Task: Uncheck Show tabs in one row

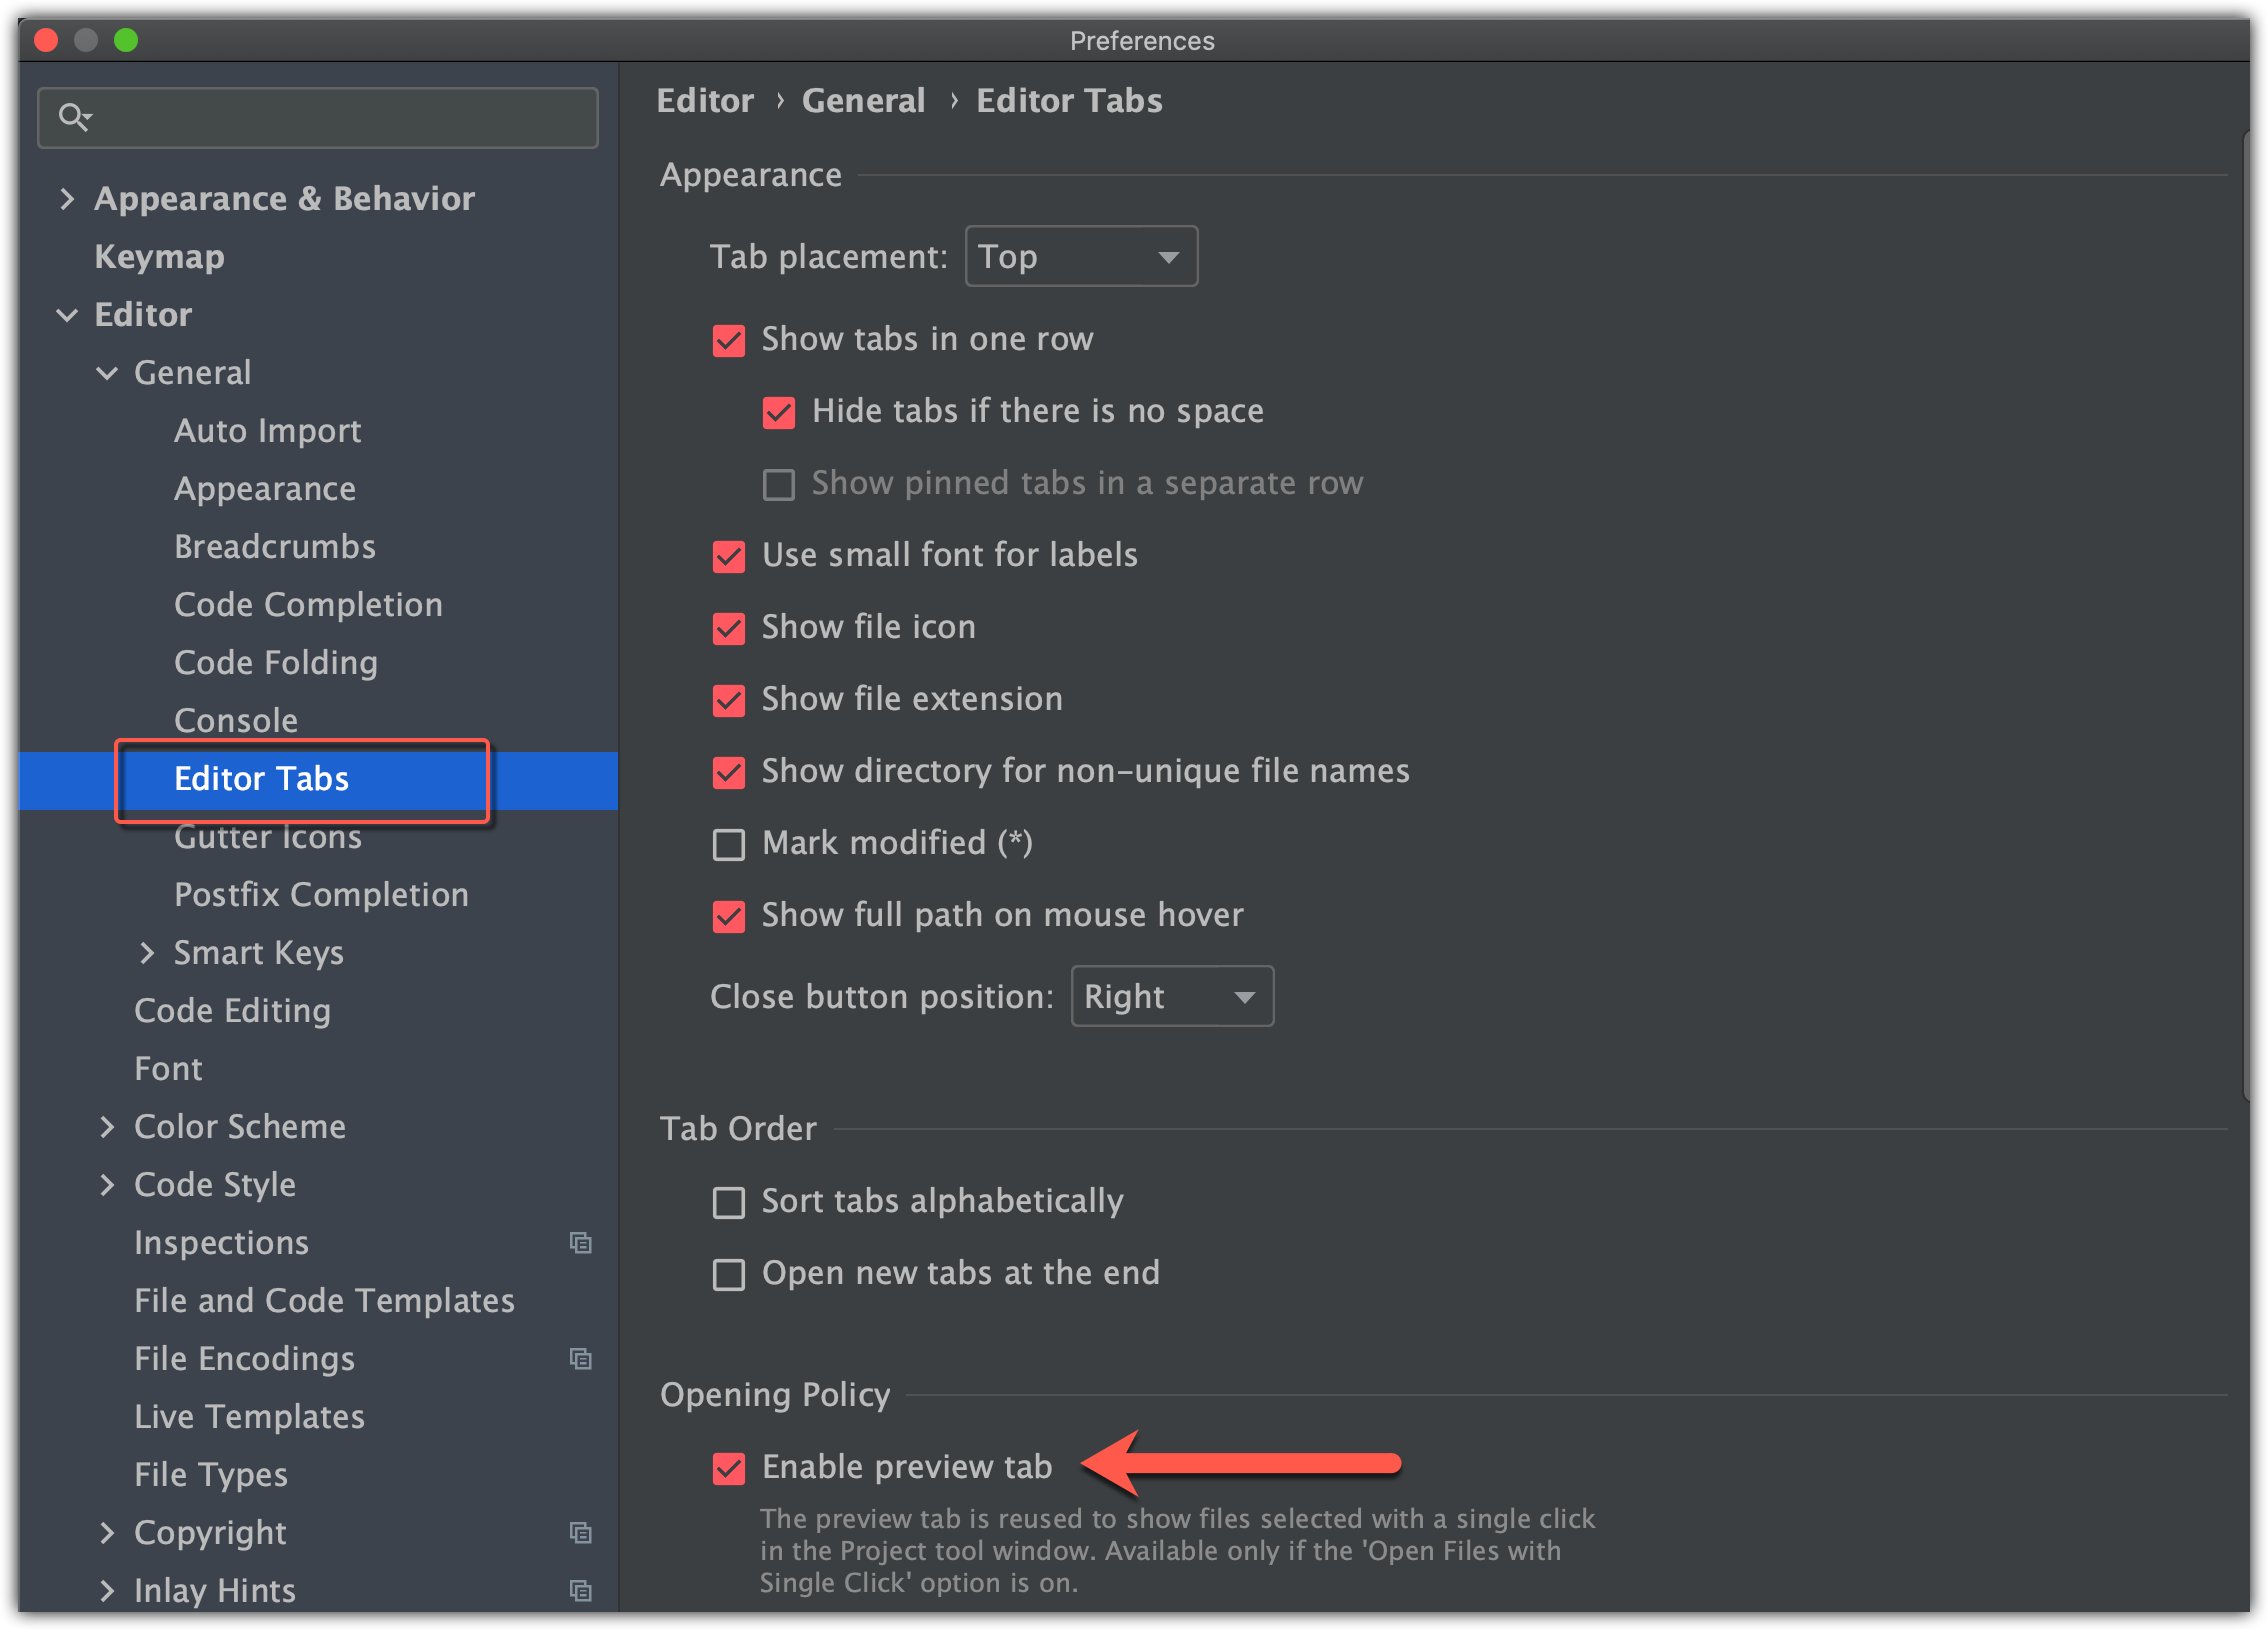Action: (728, 340)
